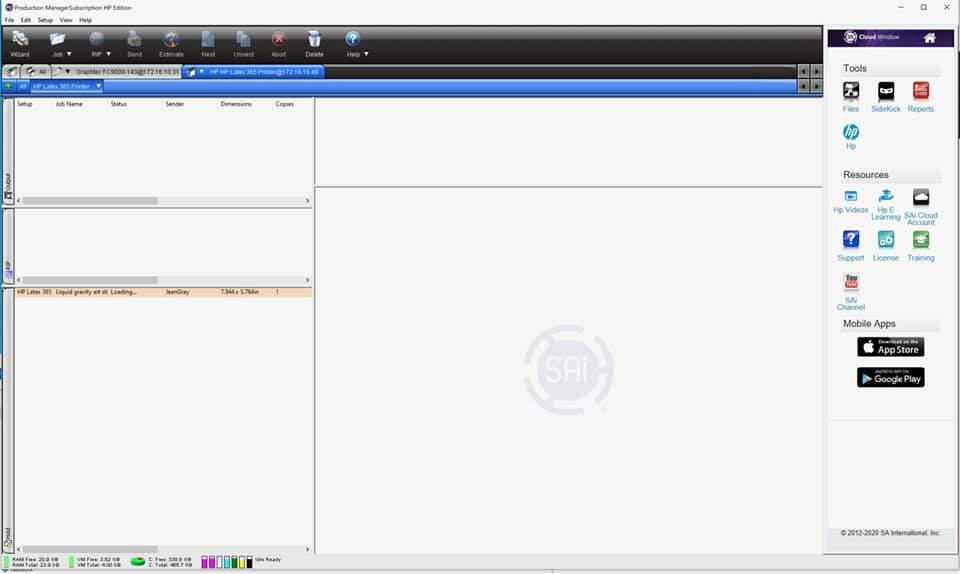Click the Setup column header
Viewport: 960px width, 574px height.
pos(24,104)
